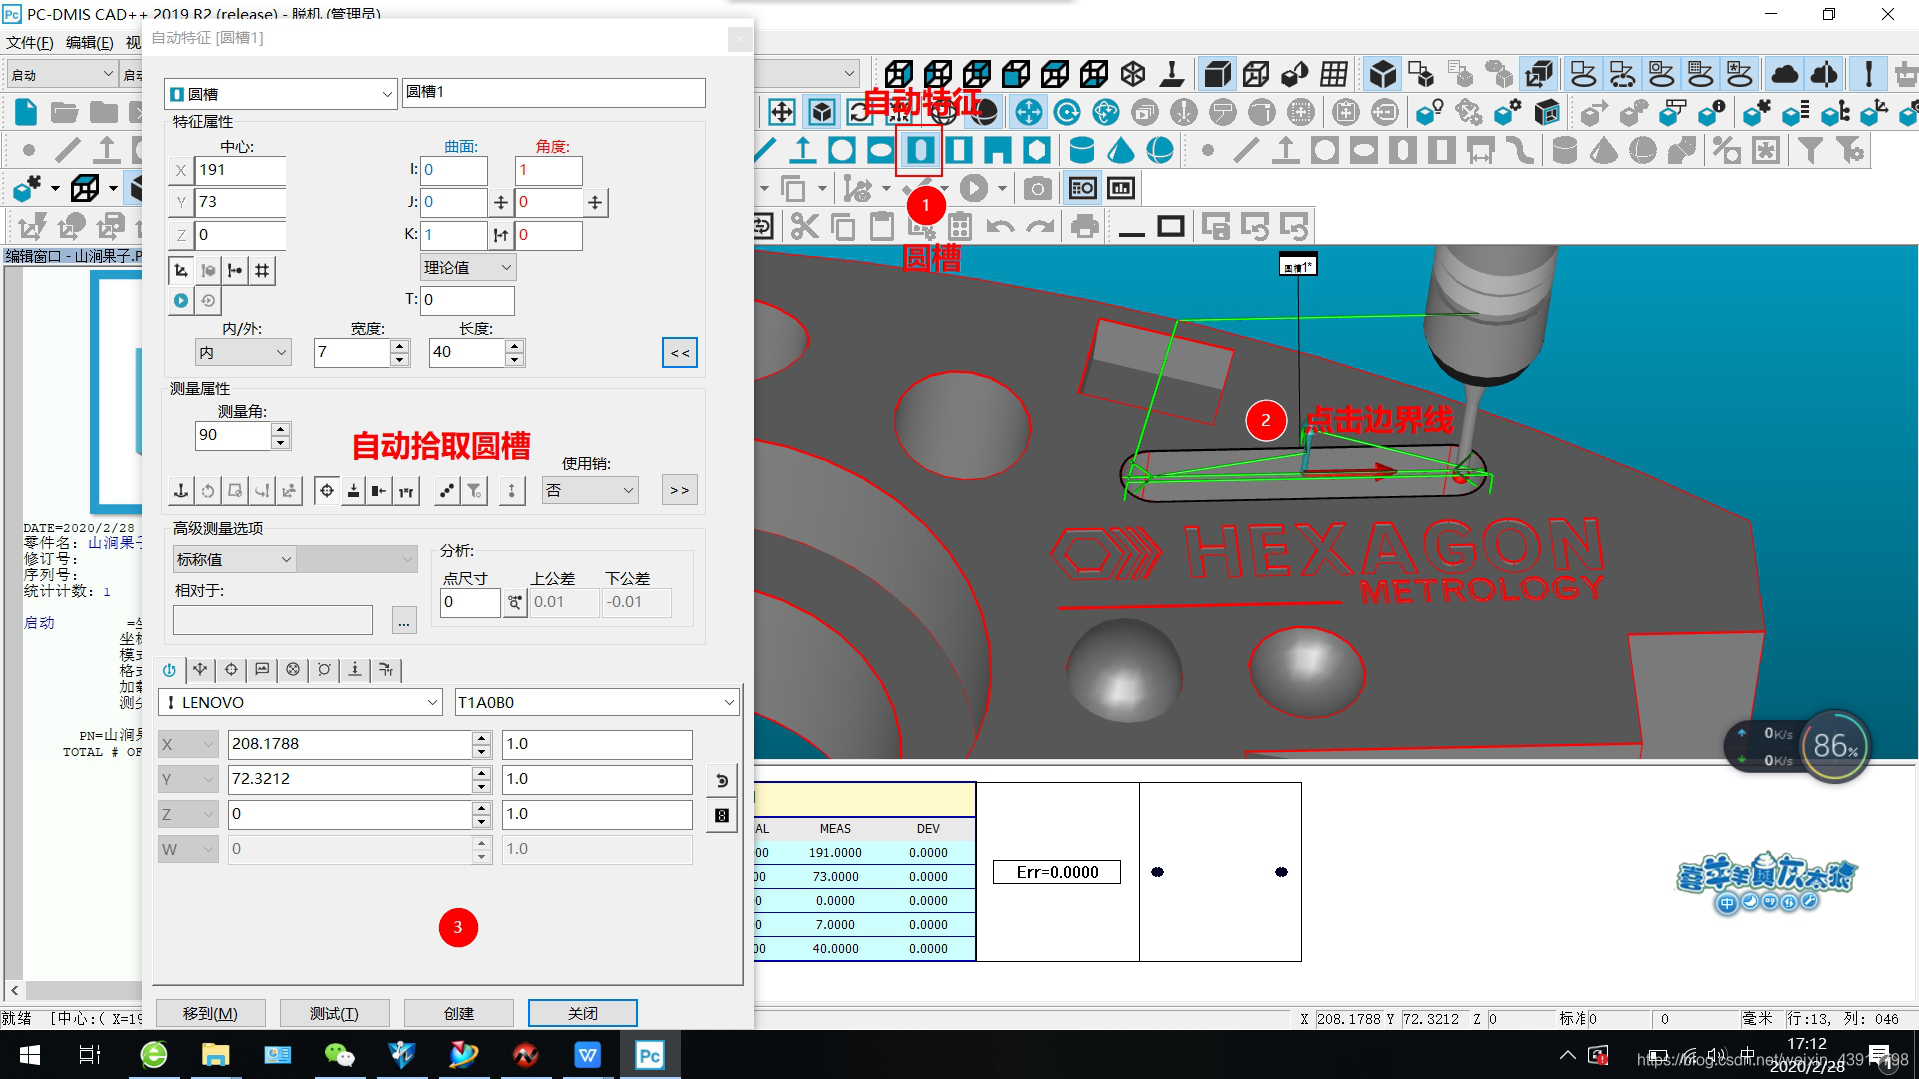Click the ... browse button under 相对于

pos(404,621)
